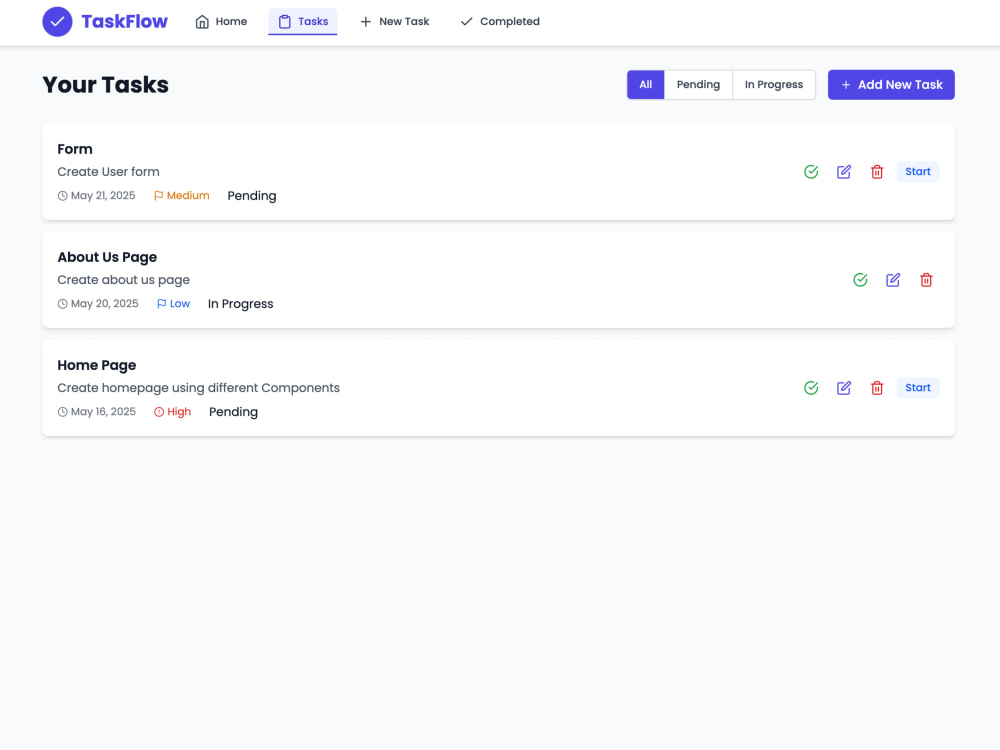
Task: Click the alert icon next to High
Action: (x=159, y=412)
